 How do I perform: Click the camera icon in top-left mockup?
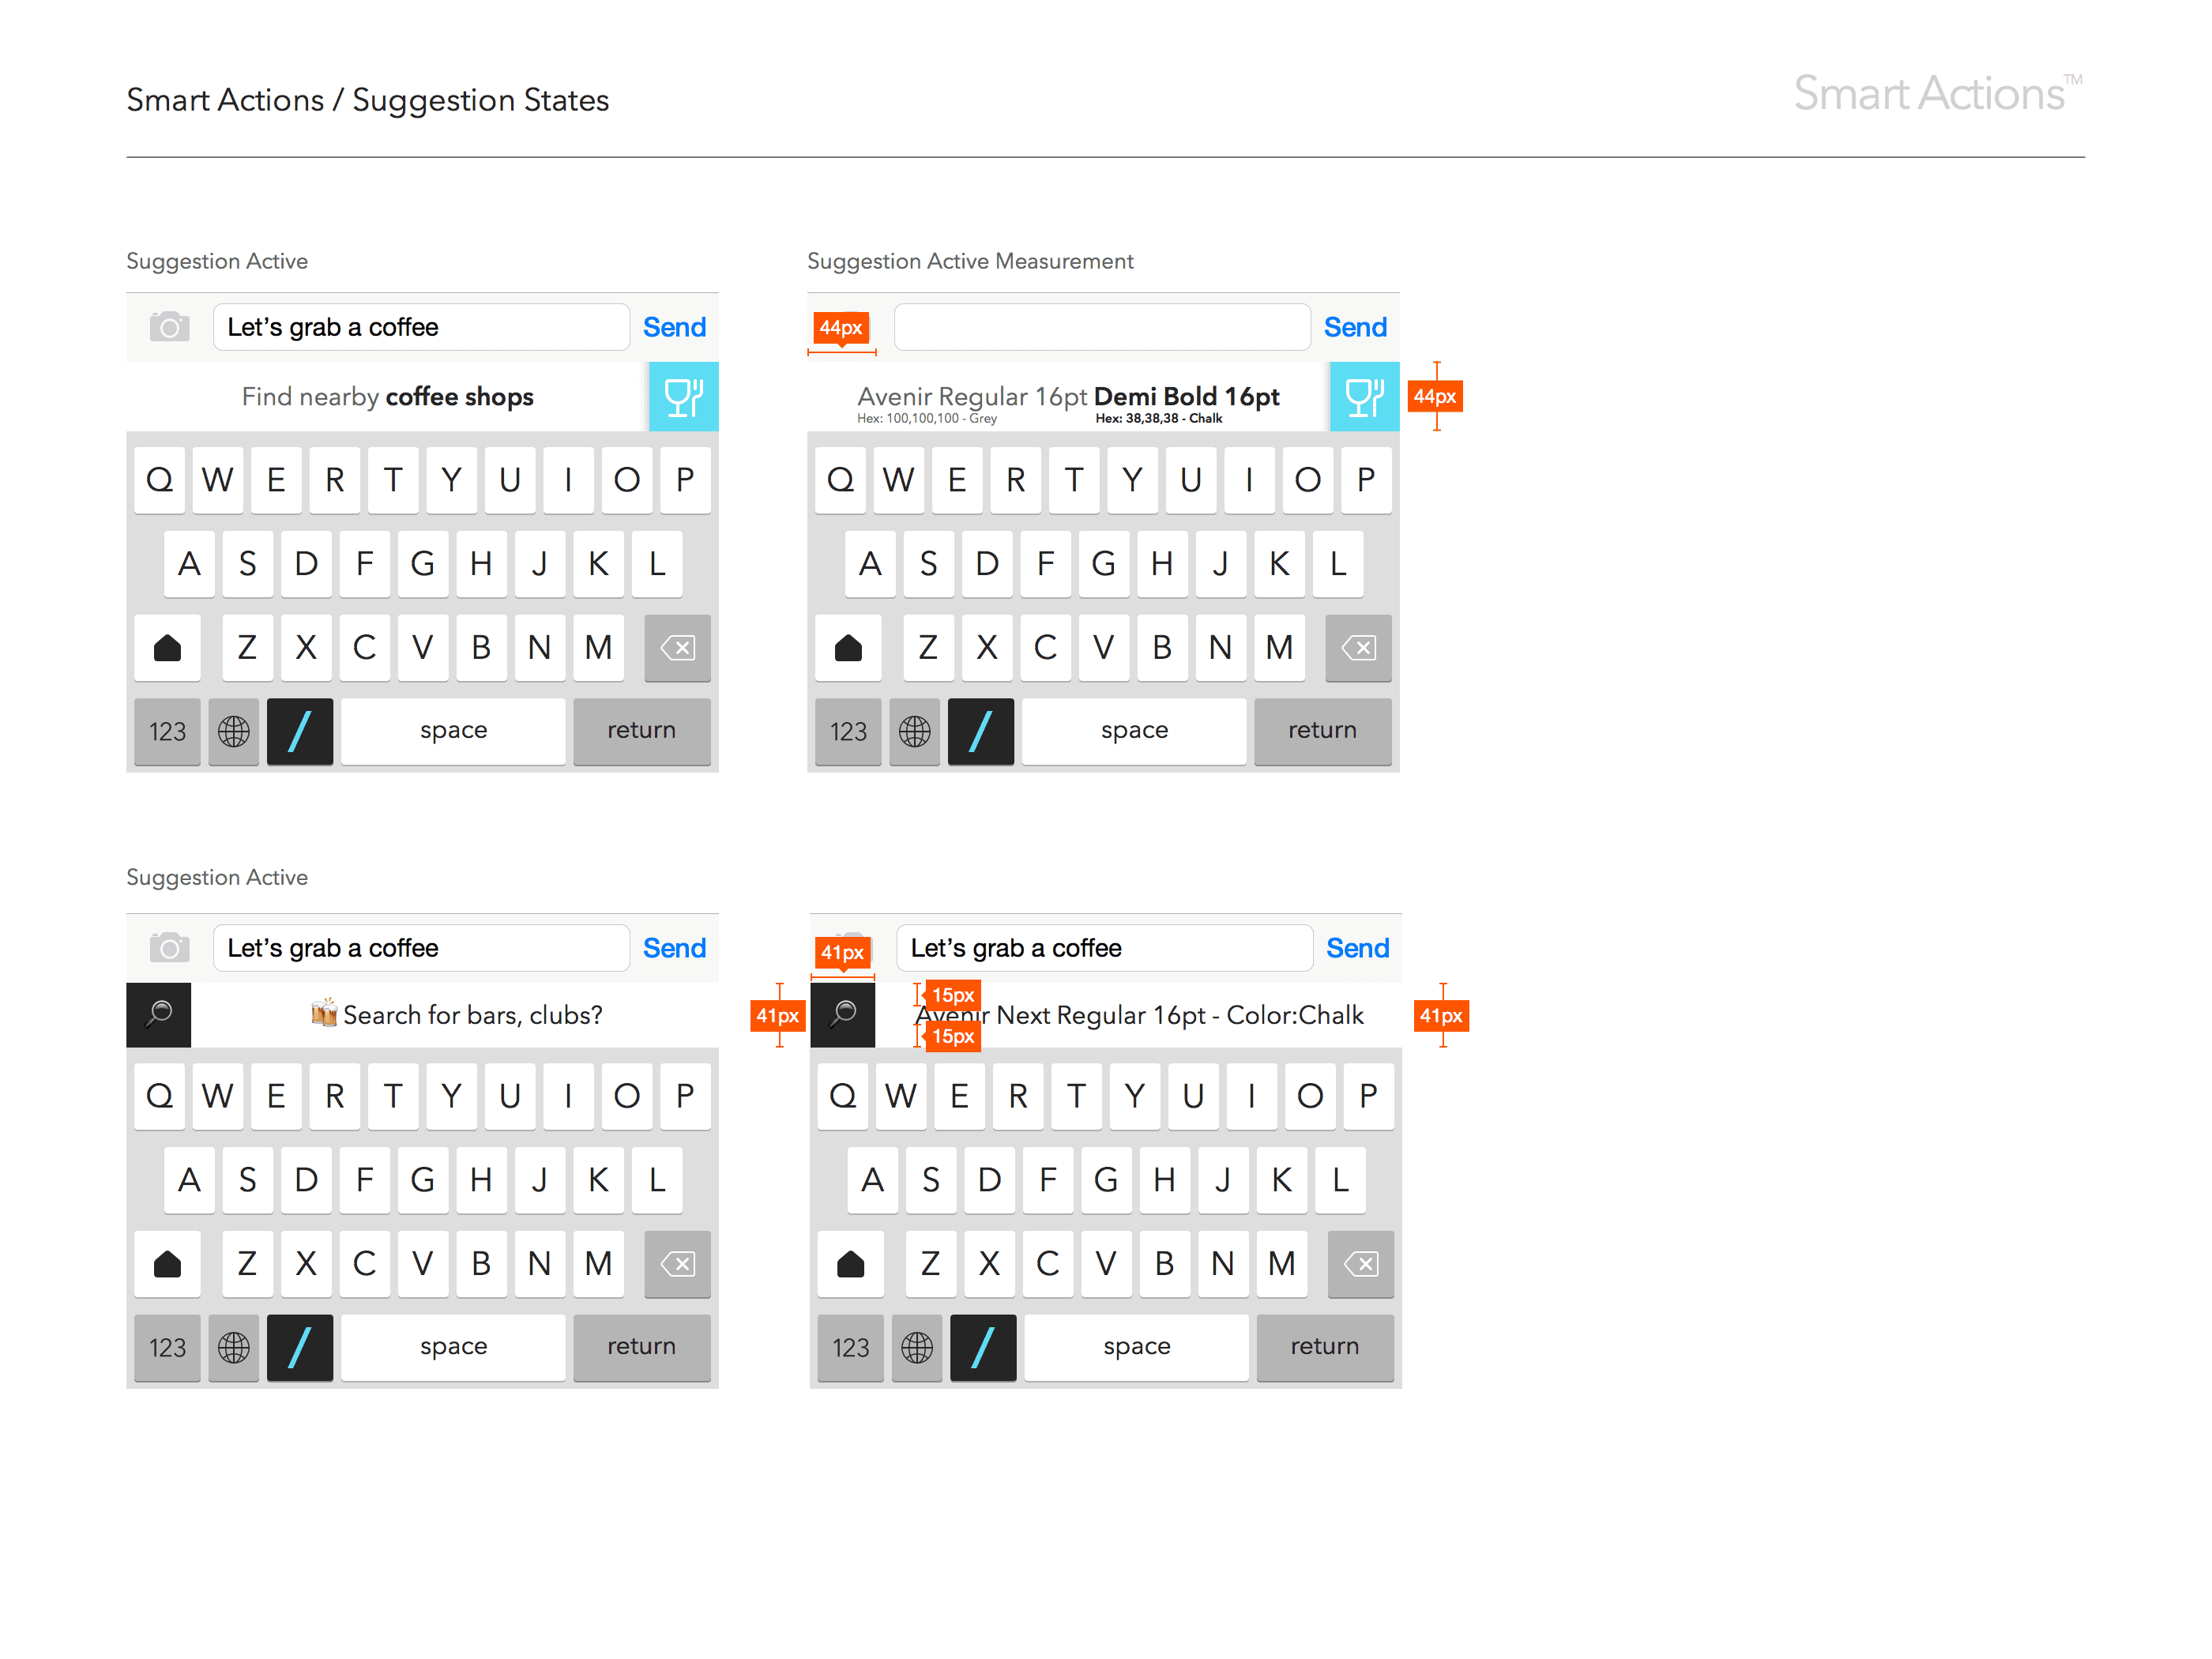click(169, 327)
